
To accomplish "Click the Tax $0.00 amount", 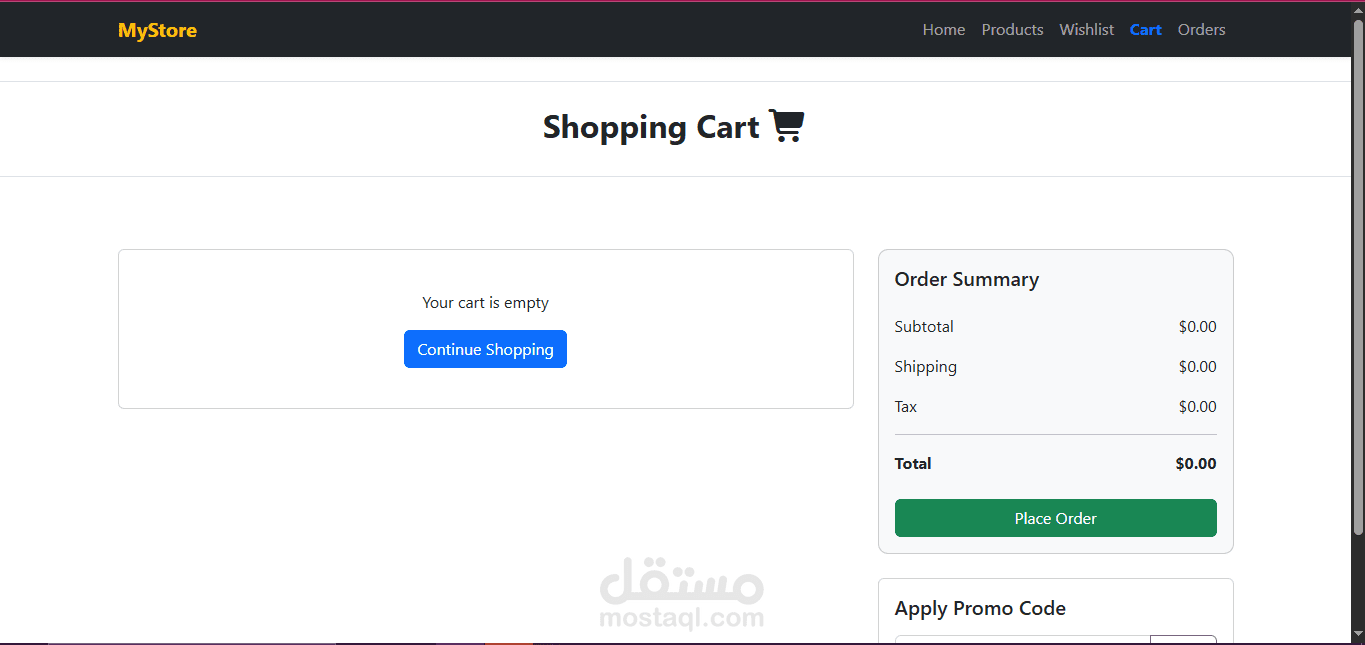I will coord(1197,406).
